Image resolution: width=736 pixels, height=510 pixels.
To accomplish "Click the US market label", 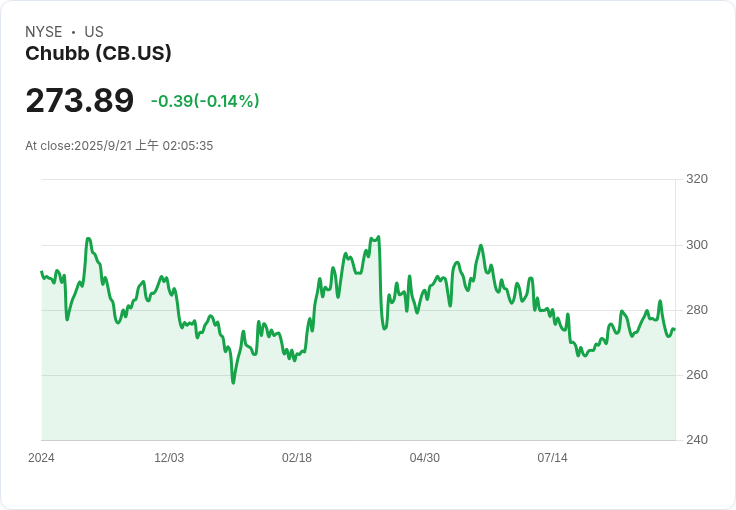I will pyautogui.click(x=94, y=32).
